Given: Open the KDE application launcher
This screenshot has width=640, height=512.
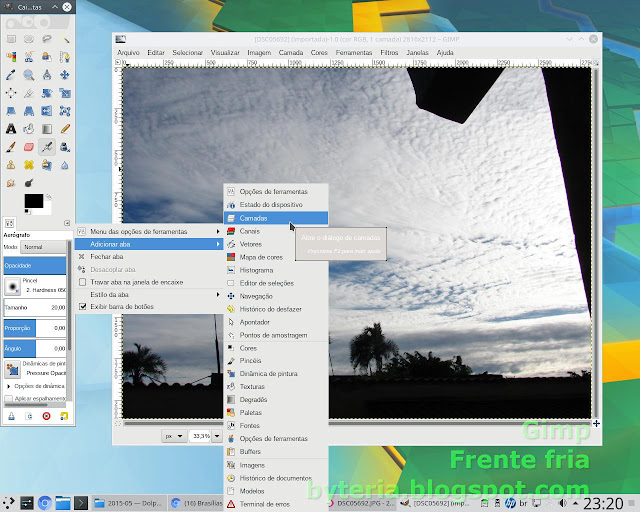Looking at the screenshot, I should click(9, 503).
